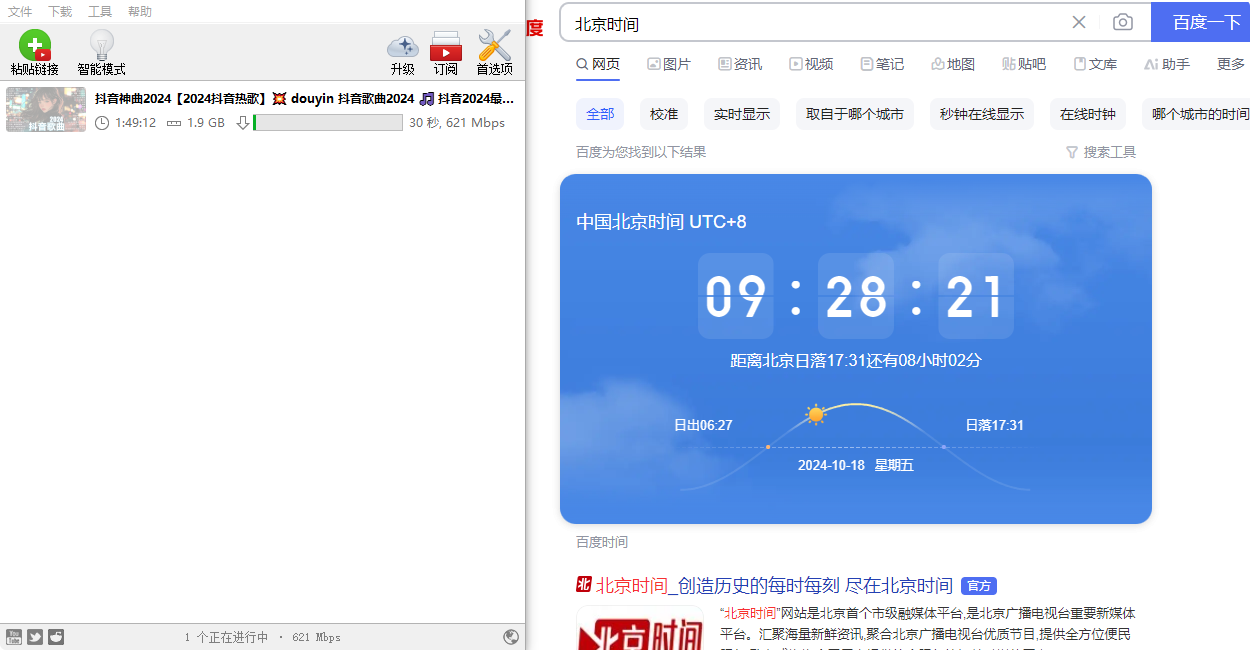Select the downloading video thumbnail
Viewport: 1250px width, 650px height.
[46, 110]
